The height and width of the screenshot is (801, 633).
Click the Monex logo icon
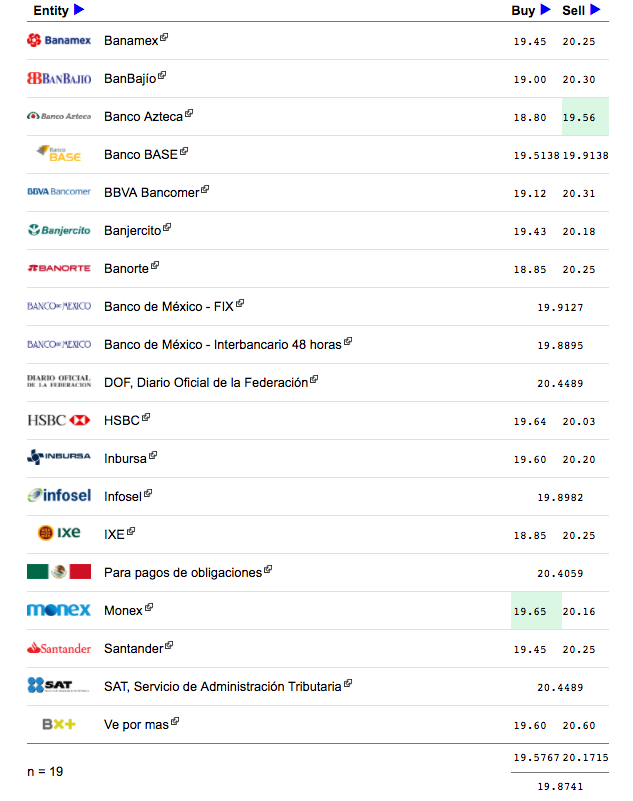coord(59,610)
